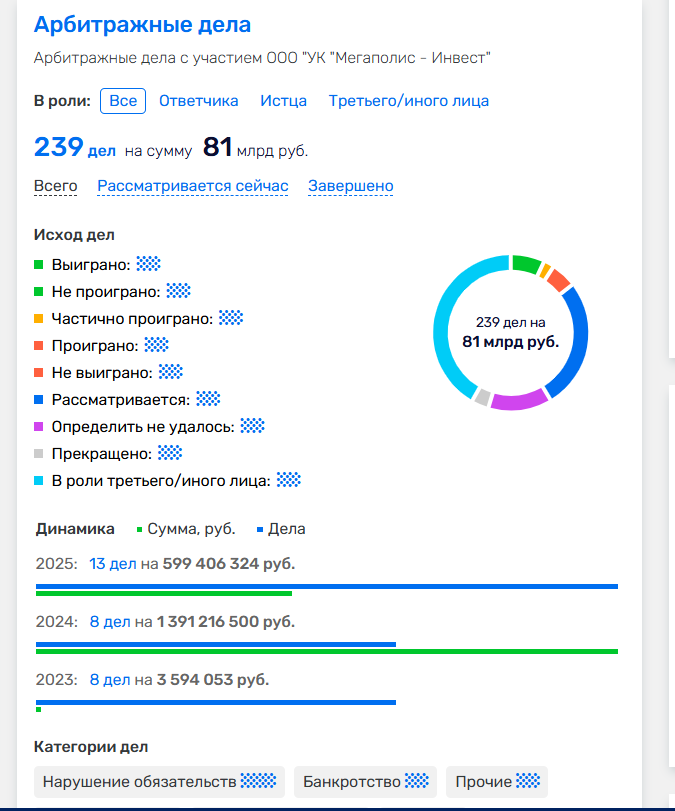Click the blurred value beside Не проиграно
The width and height of the screenshot is (675, 811).
(x=178, y=291)
